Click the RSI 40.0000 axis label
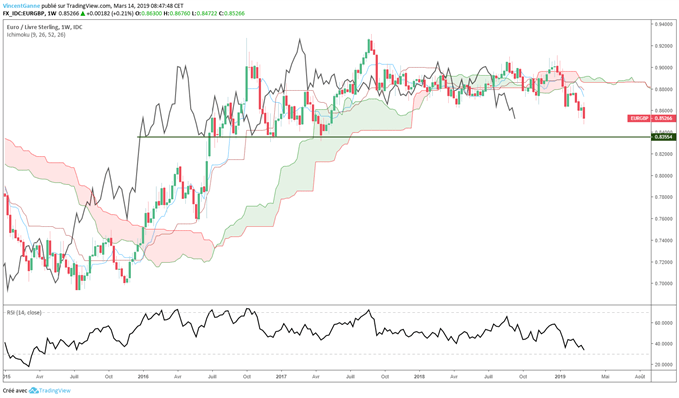Viewport: 679px width, 398px height. [665, 344]
